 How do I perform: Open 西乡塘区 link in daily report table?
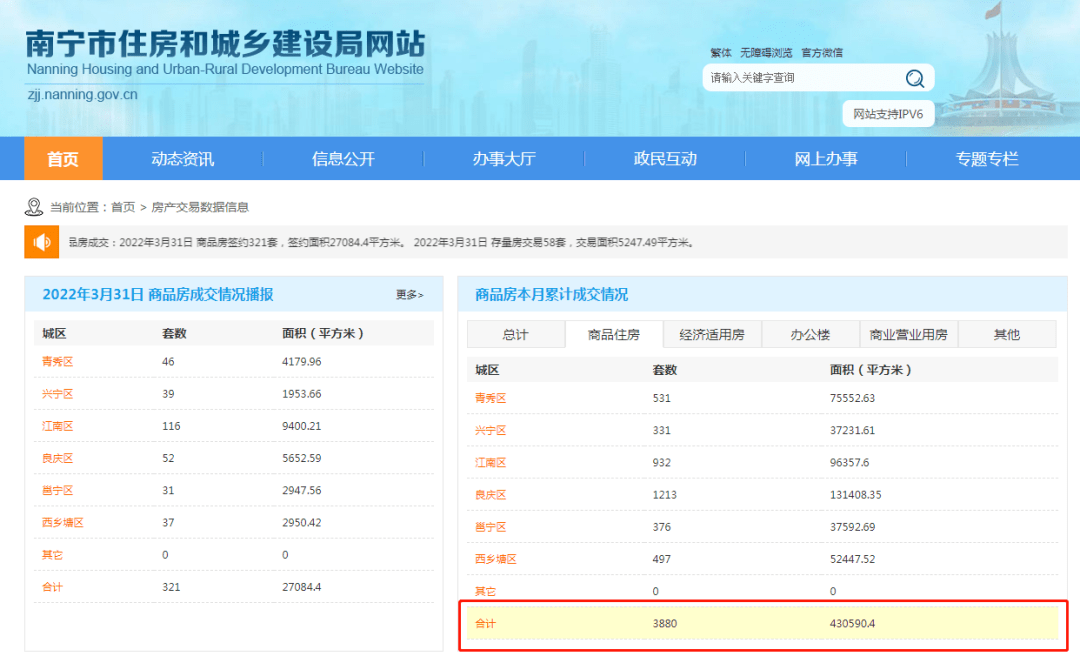pyautogui.click(x=63, y=523)
